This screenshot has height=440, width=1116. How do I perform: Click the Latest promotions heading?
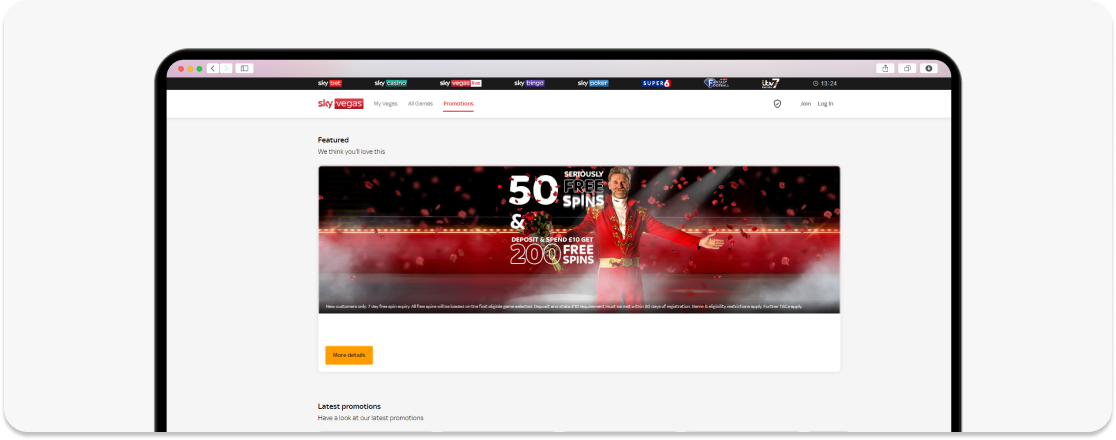[x=349, y=407]
